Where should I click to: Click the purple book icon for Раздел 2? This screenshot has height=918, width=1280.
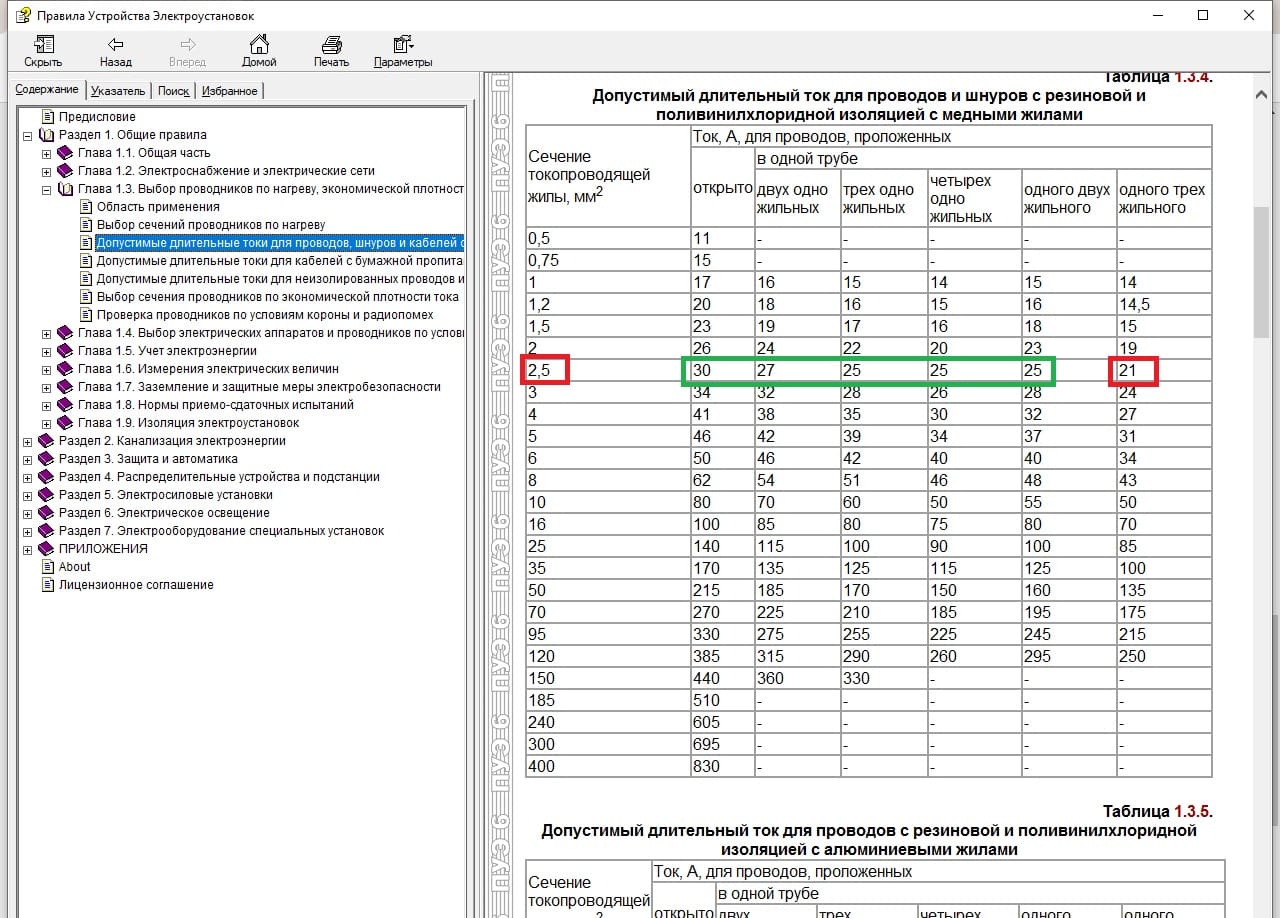coord(47,441)
